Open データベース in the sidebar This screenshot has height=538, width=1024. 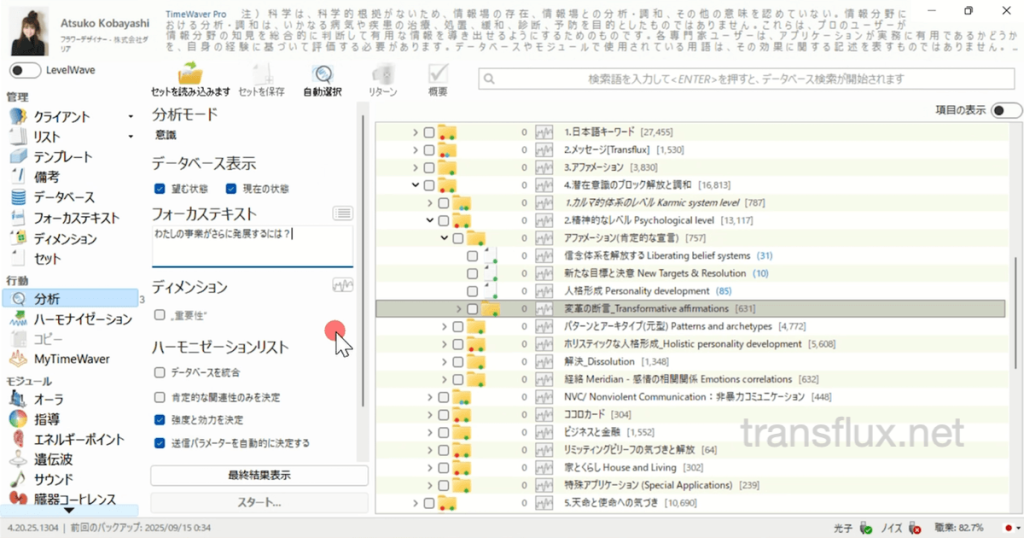64,197
